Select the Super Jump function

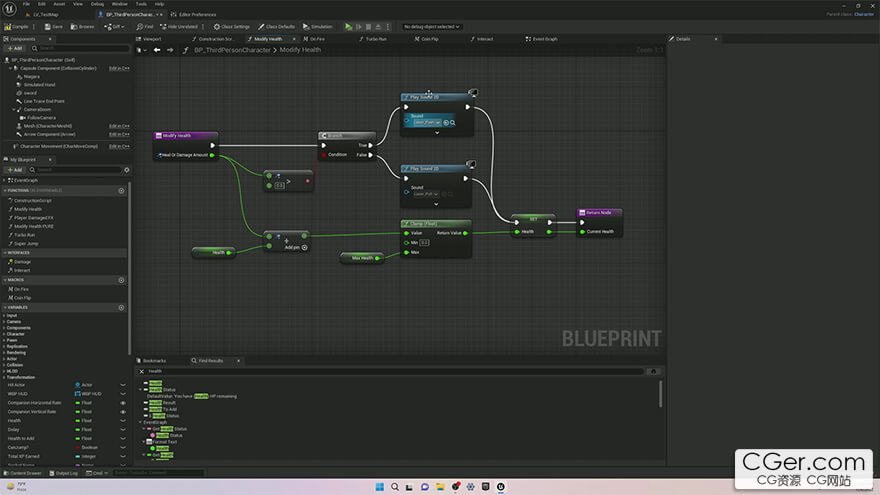(26, 244)
